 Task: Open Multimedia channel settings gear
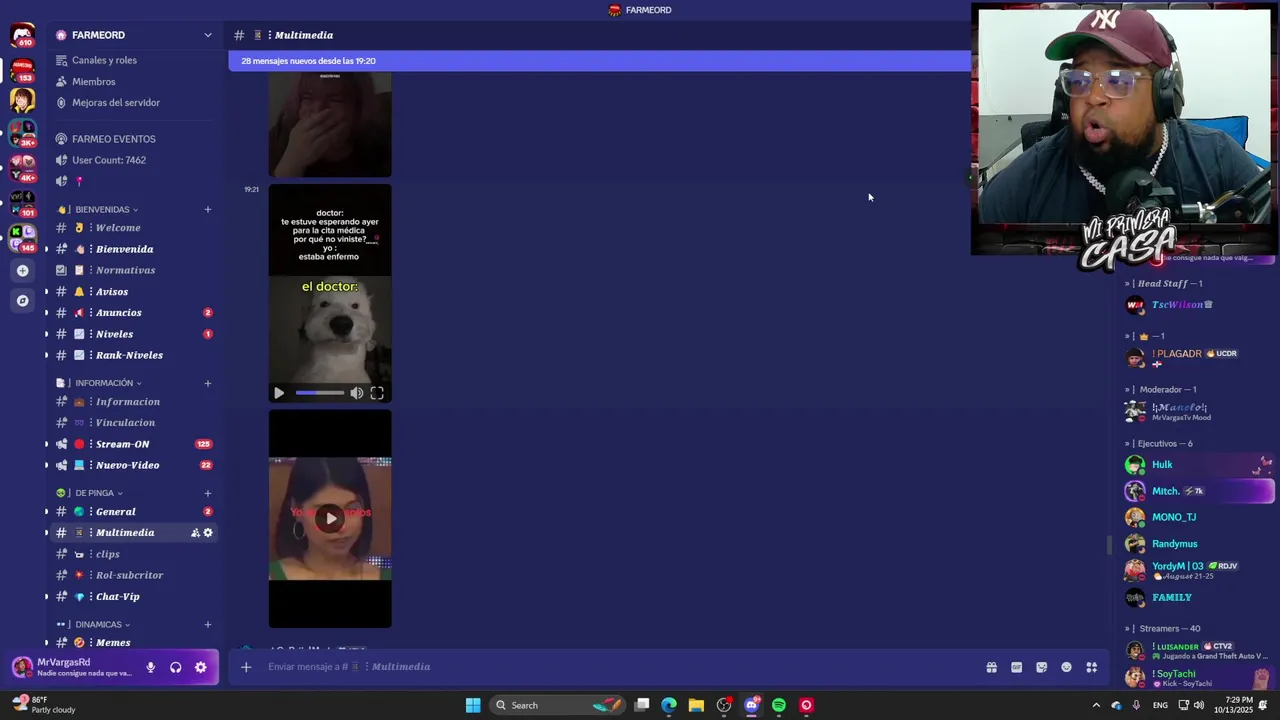coord(208,533)
